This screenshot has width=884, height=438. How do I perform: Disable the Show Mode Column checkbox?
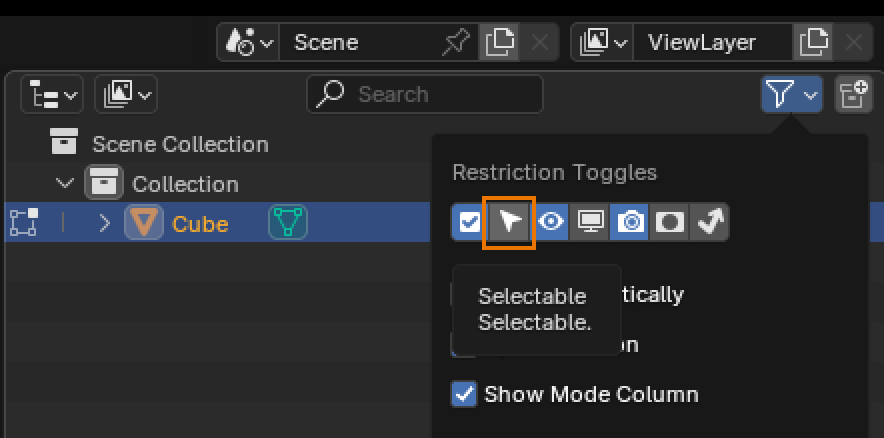pos(465,394)
